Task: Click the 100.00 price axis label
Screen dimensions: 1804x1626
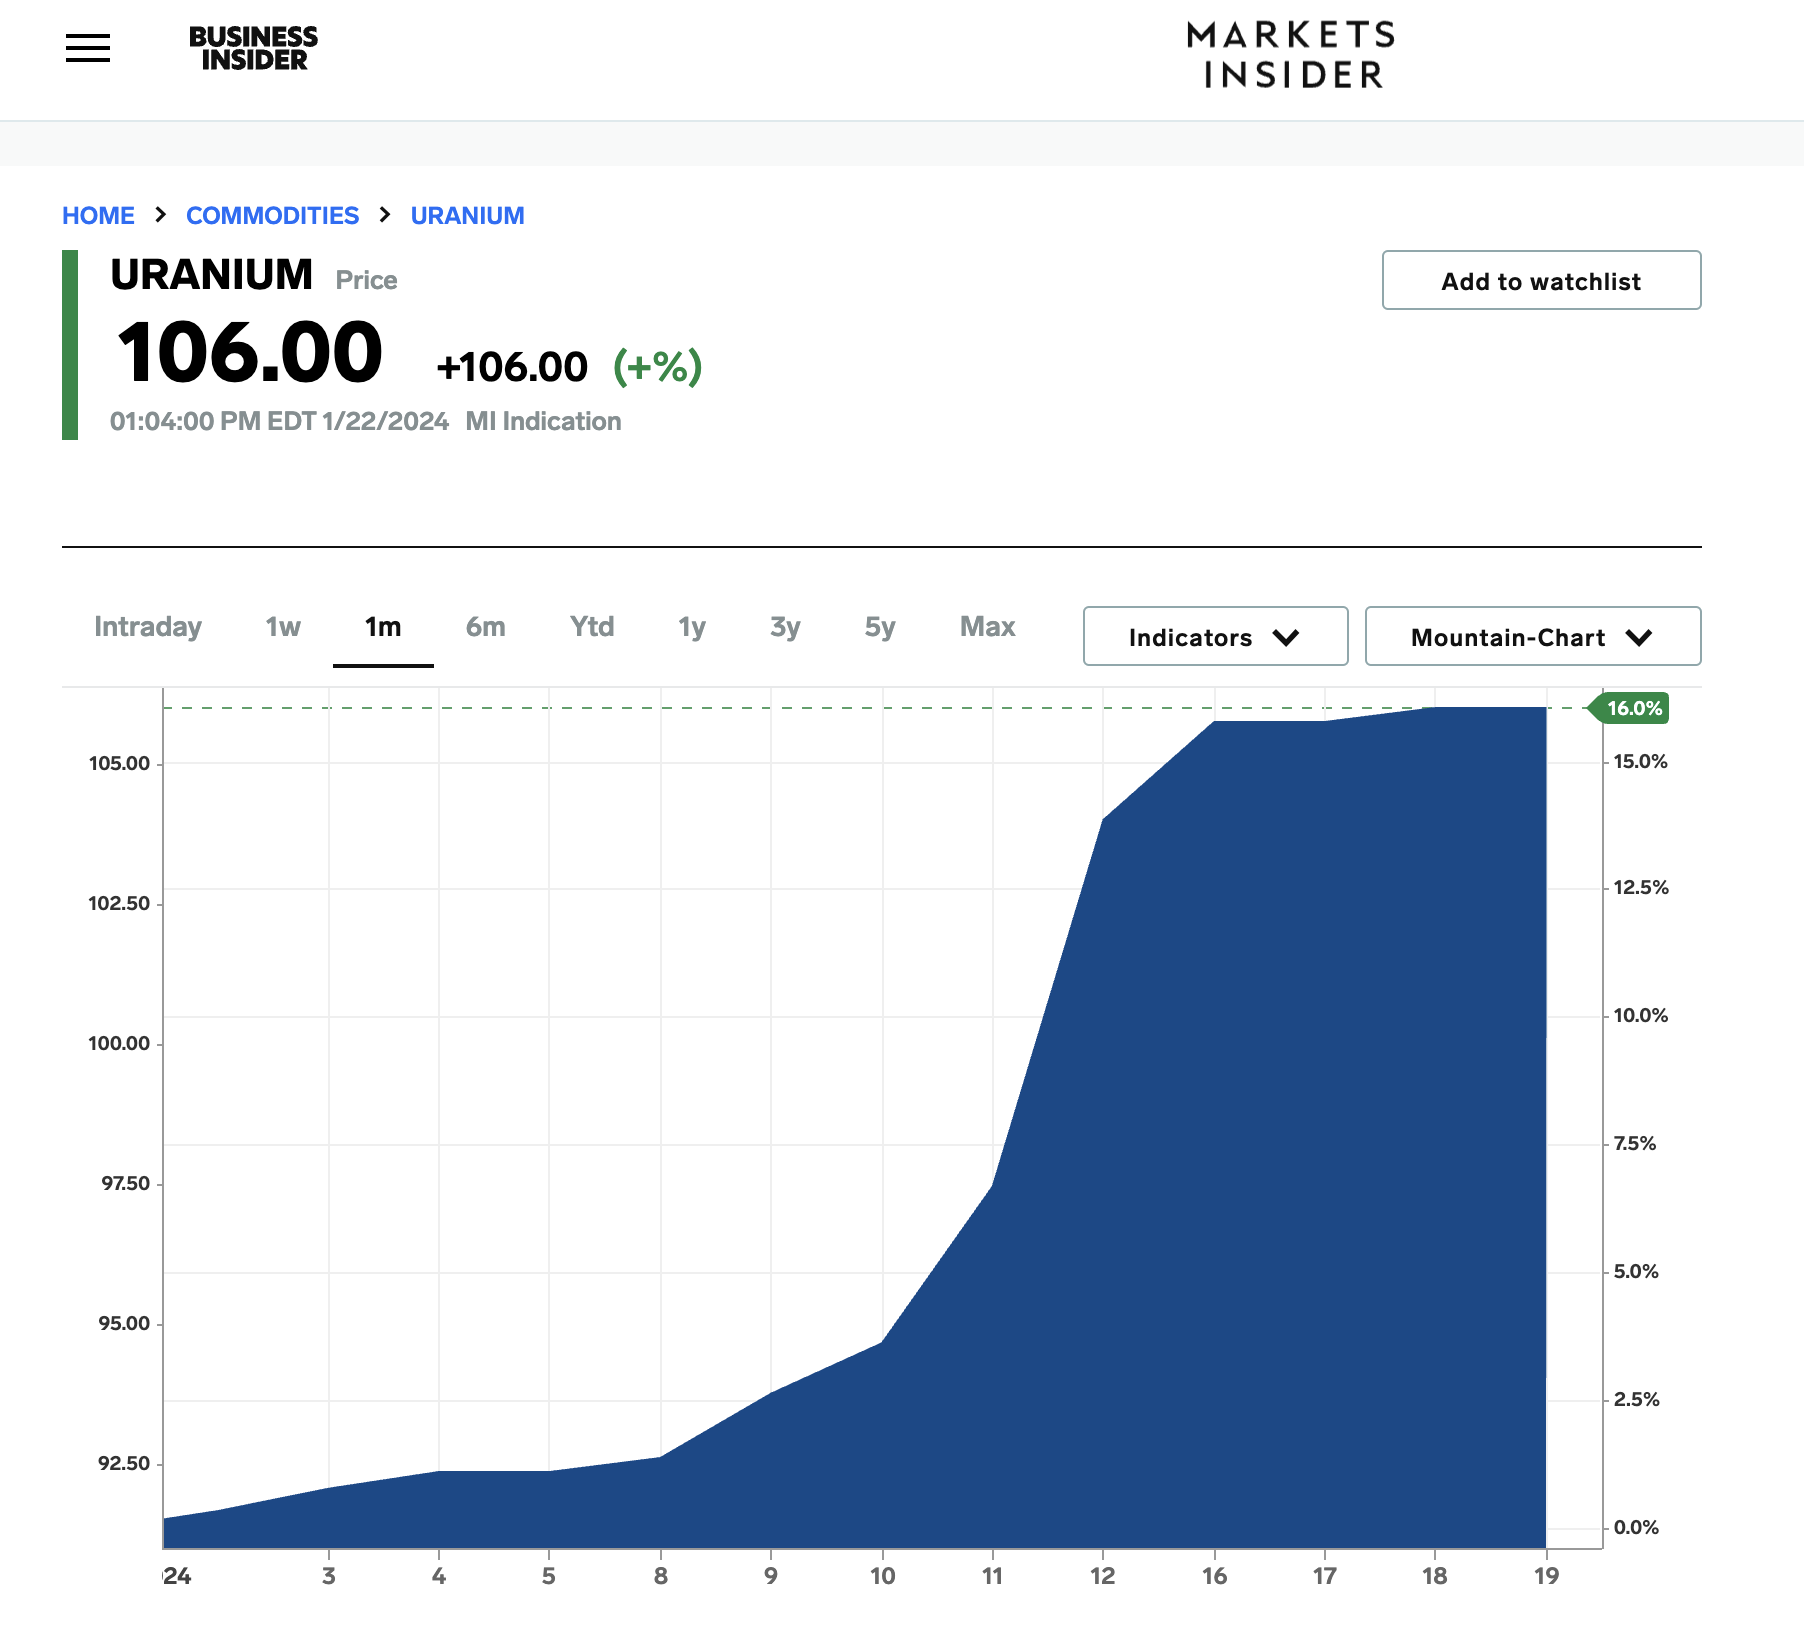Action: 119,1043
